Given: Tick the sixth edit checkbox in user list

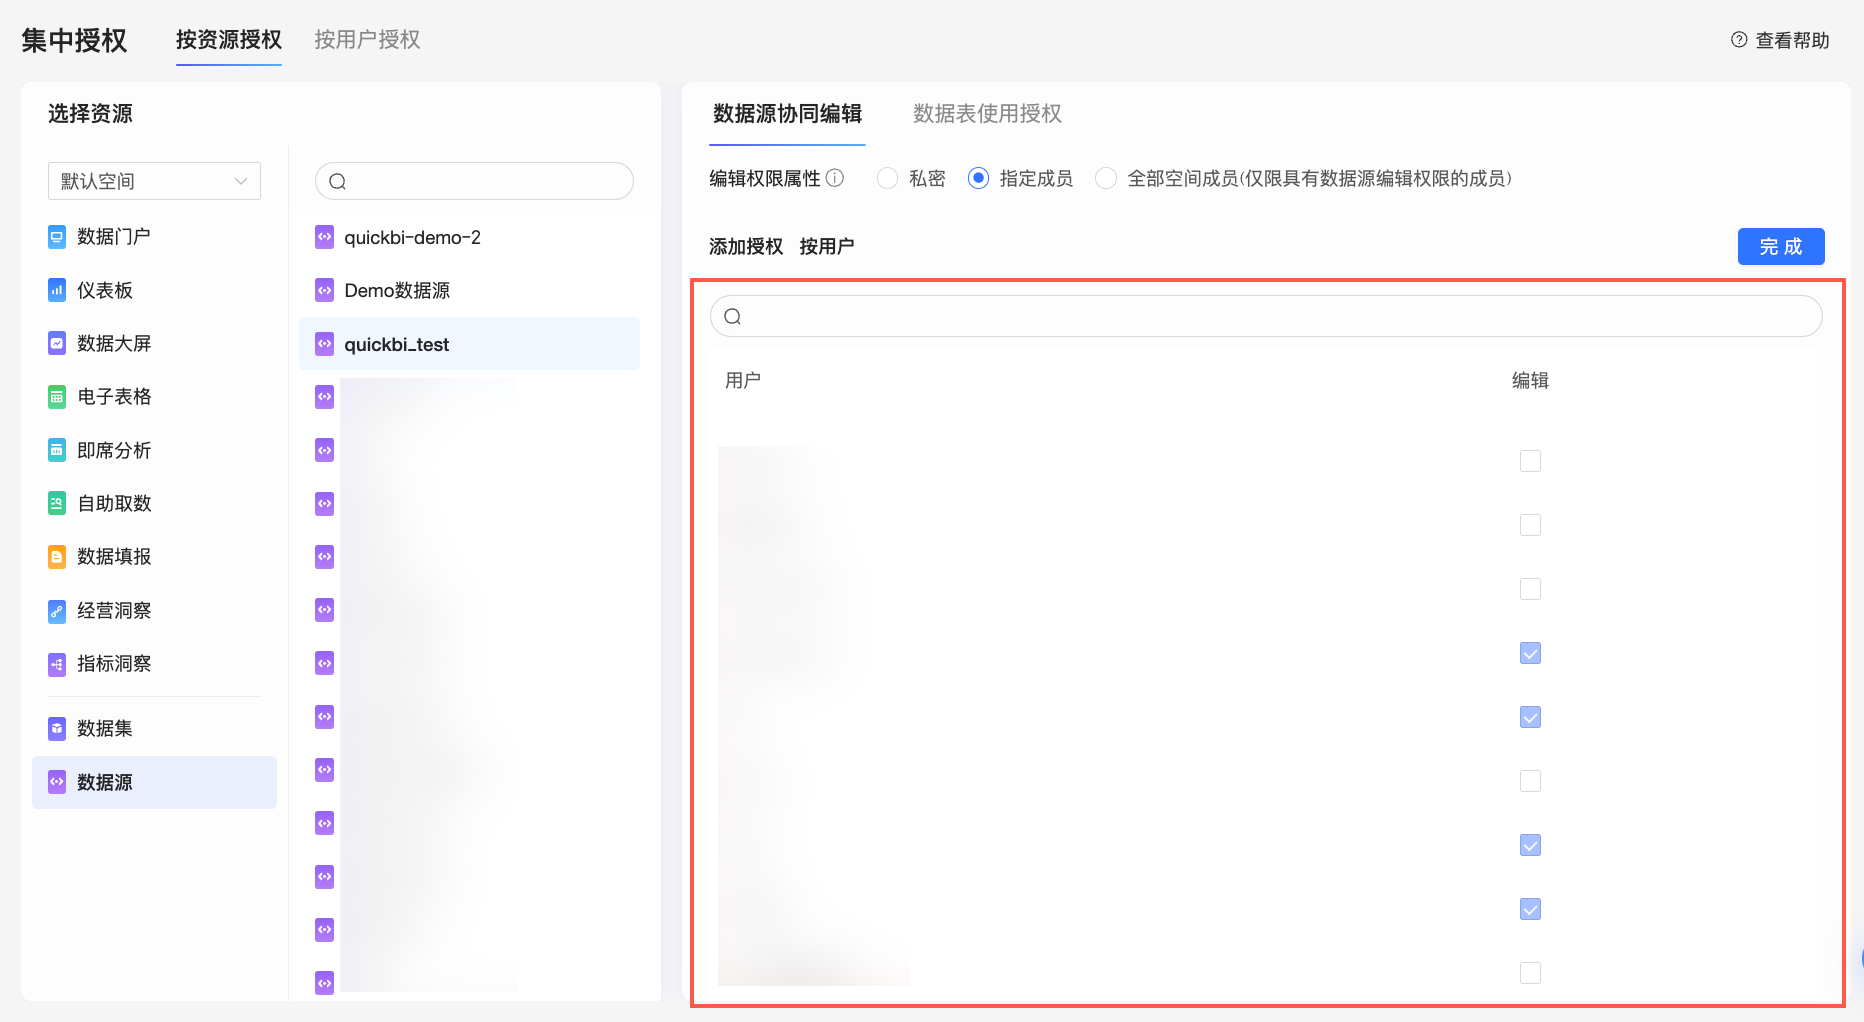Looking at the screenshot, I should (1530, 781).
